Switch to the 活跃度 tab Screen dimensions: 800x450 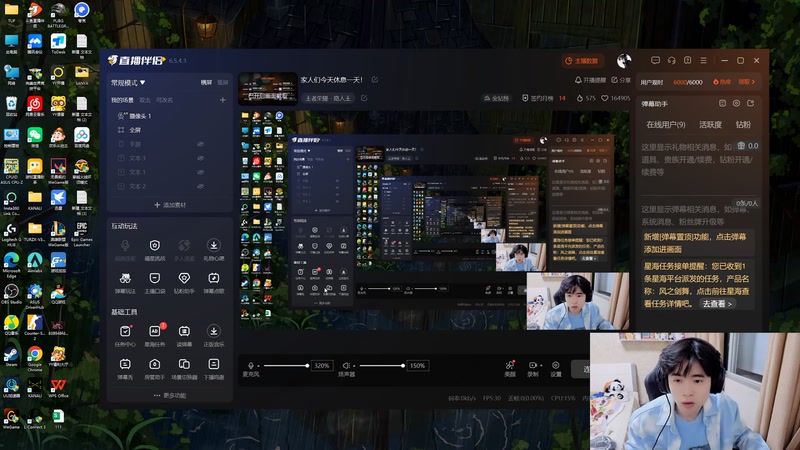[x=710, y=124]
